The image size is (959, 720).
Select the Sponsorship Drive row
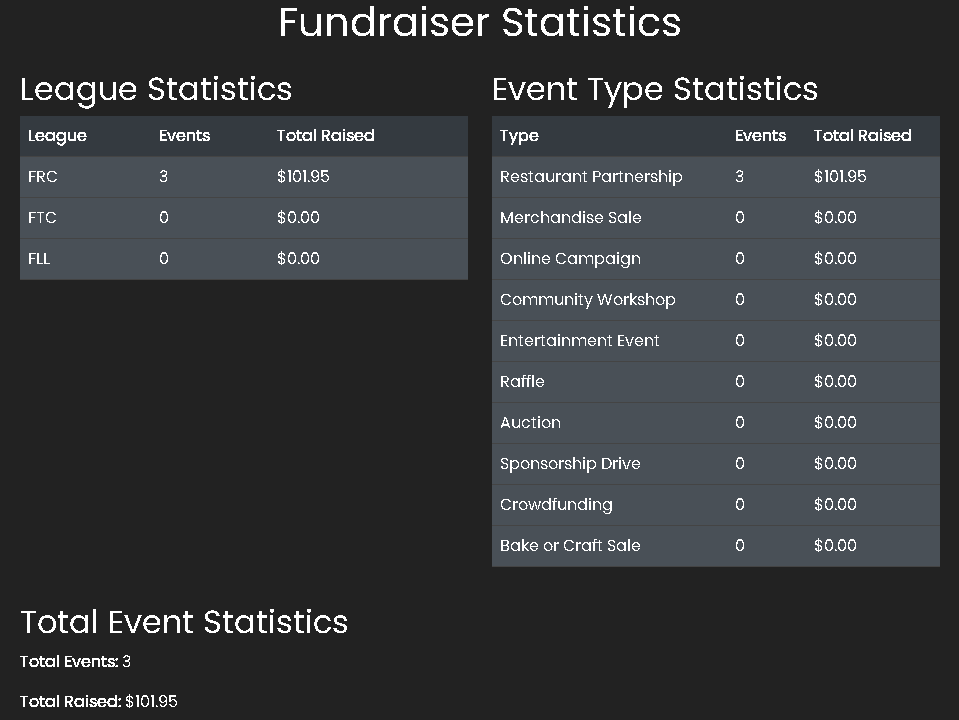click(x=716, y=464)
